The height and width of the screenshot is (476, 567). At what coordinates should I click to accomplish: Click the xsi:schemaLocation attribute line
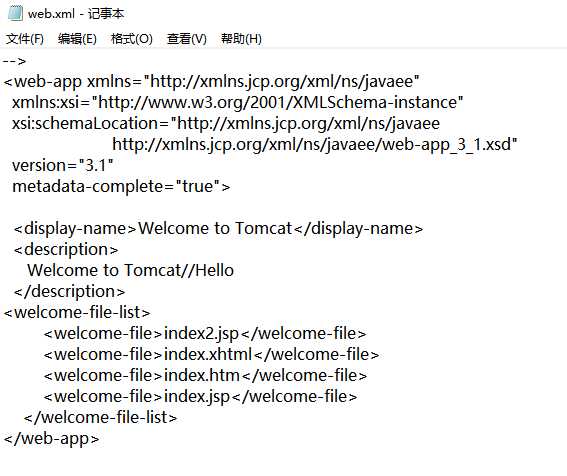point(226,124)
